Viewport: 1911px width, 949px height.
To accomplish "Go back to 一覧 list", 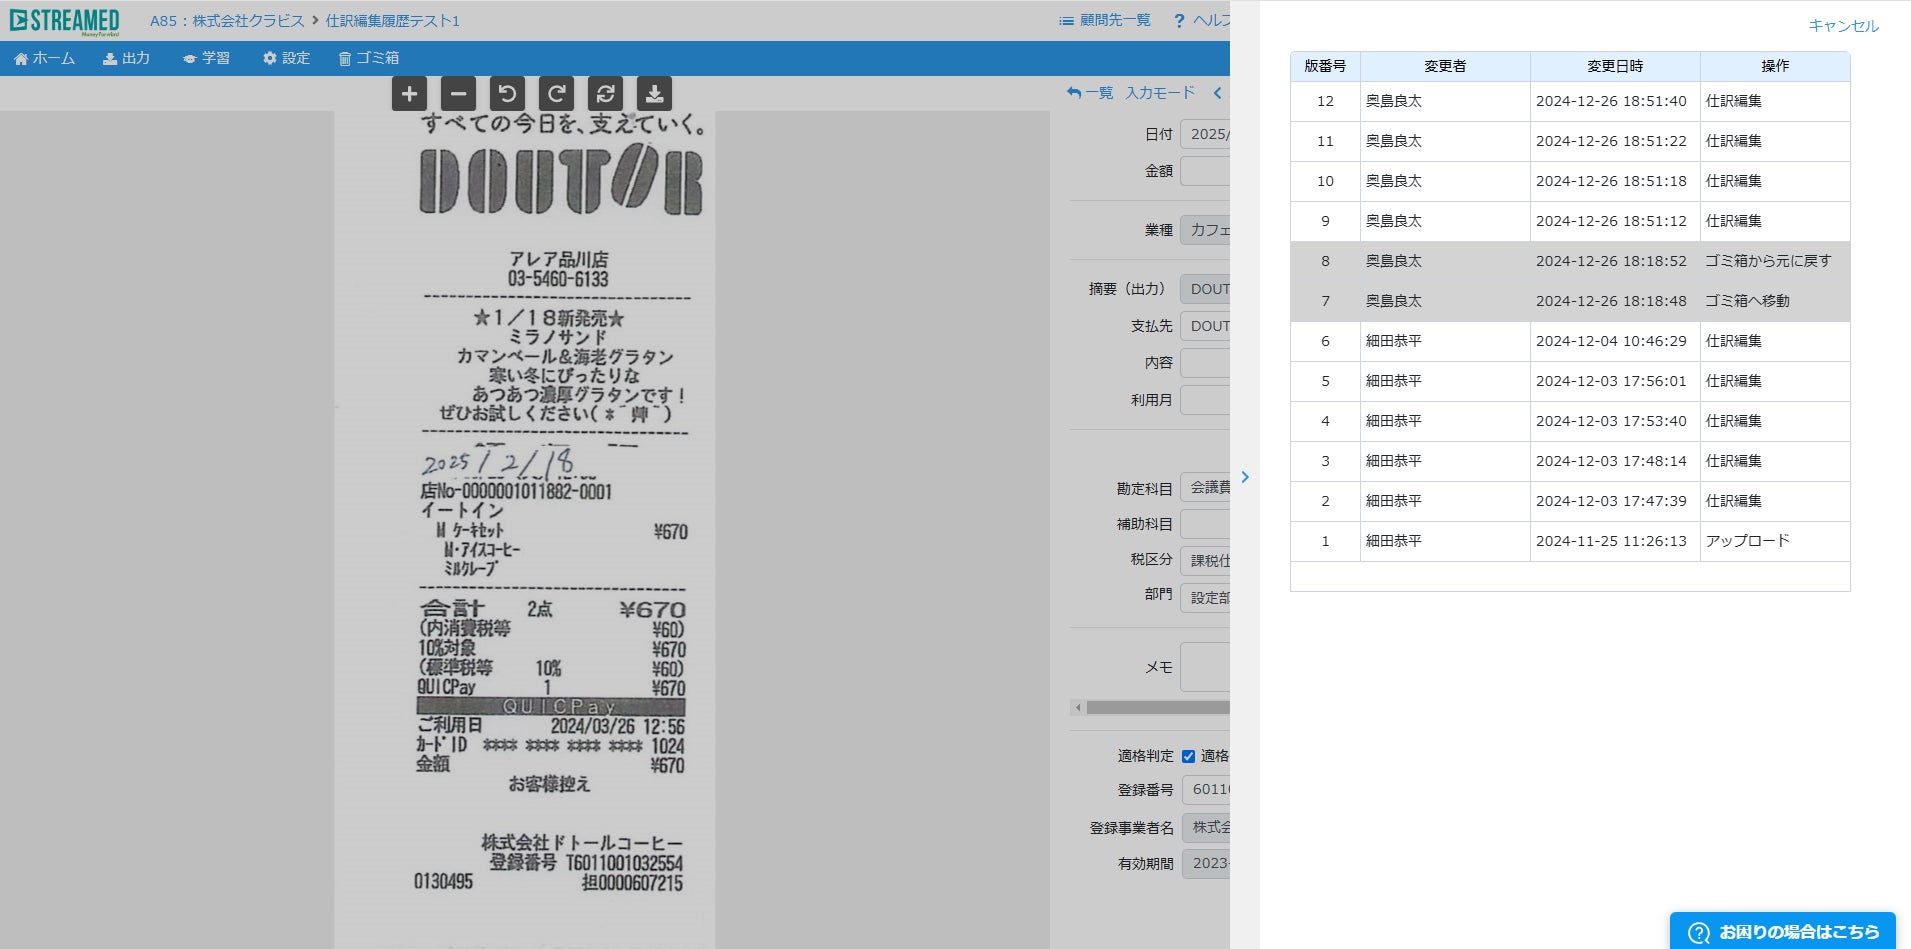I will (x=1090, y=93).
